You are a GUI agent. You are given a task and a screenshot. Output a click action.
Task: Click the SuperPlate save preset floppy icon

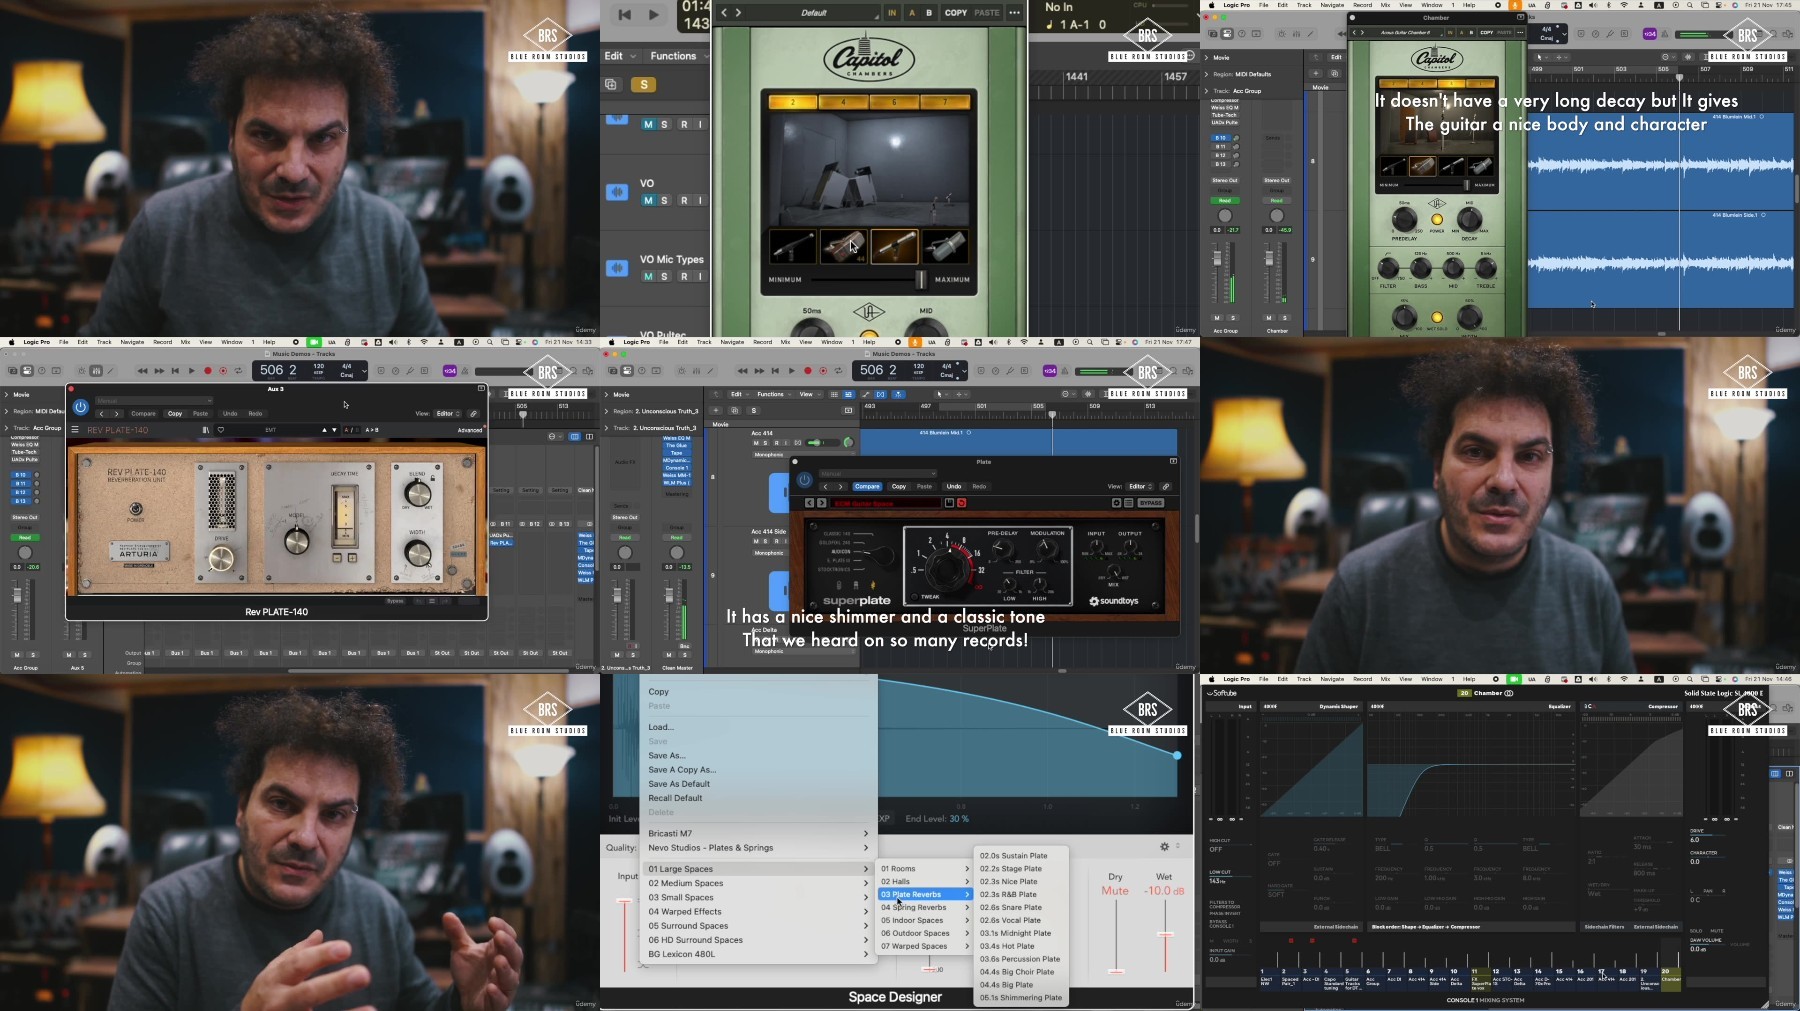click(949, 502)
